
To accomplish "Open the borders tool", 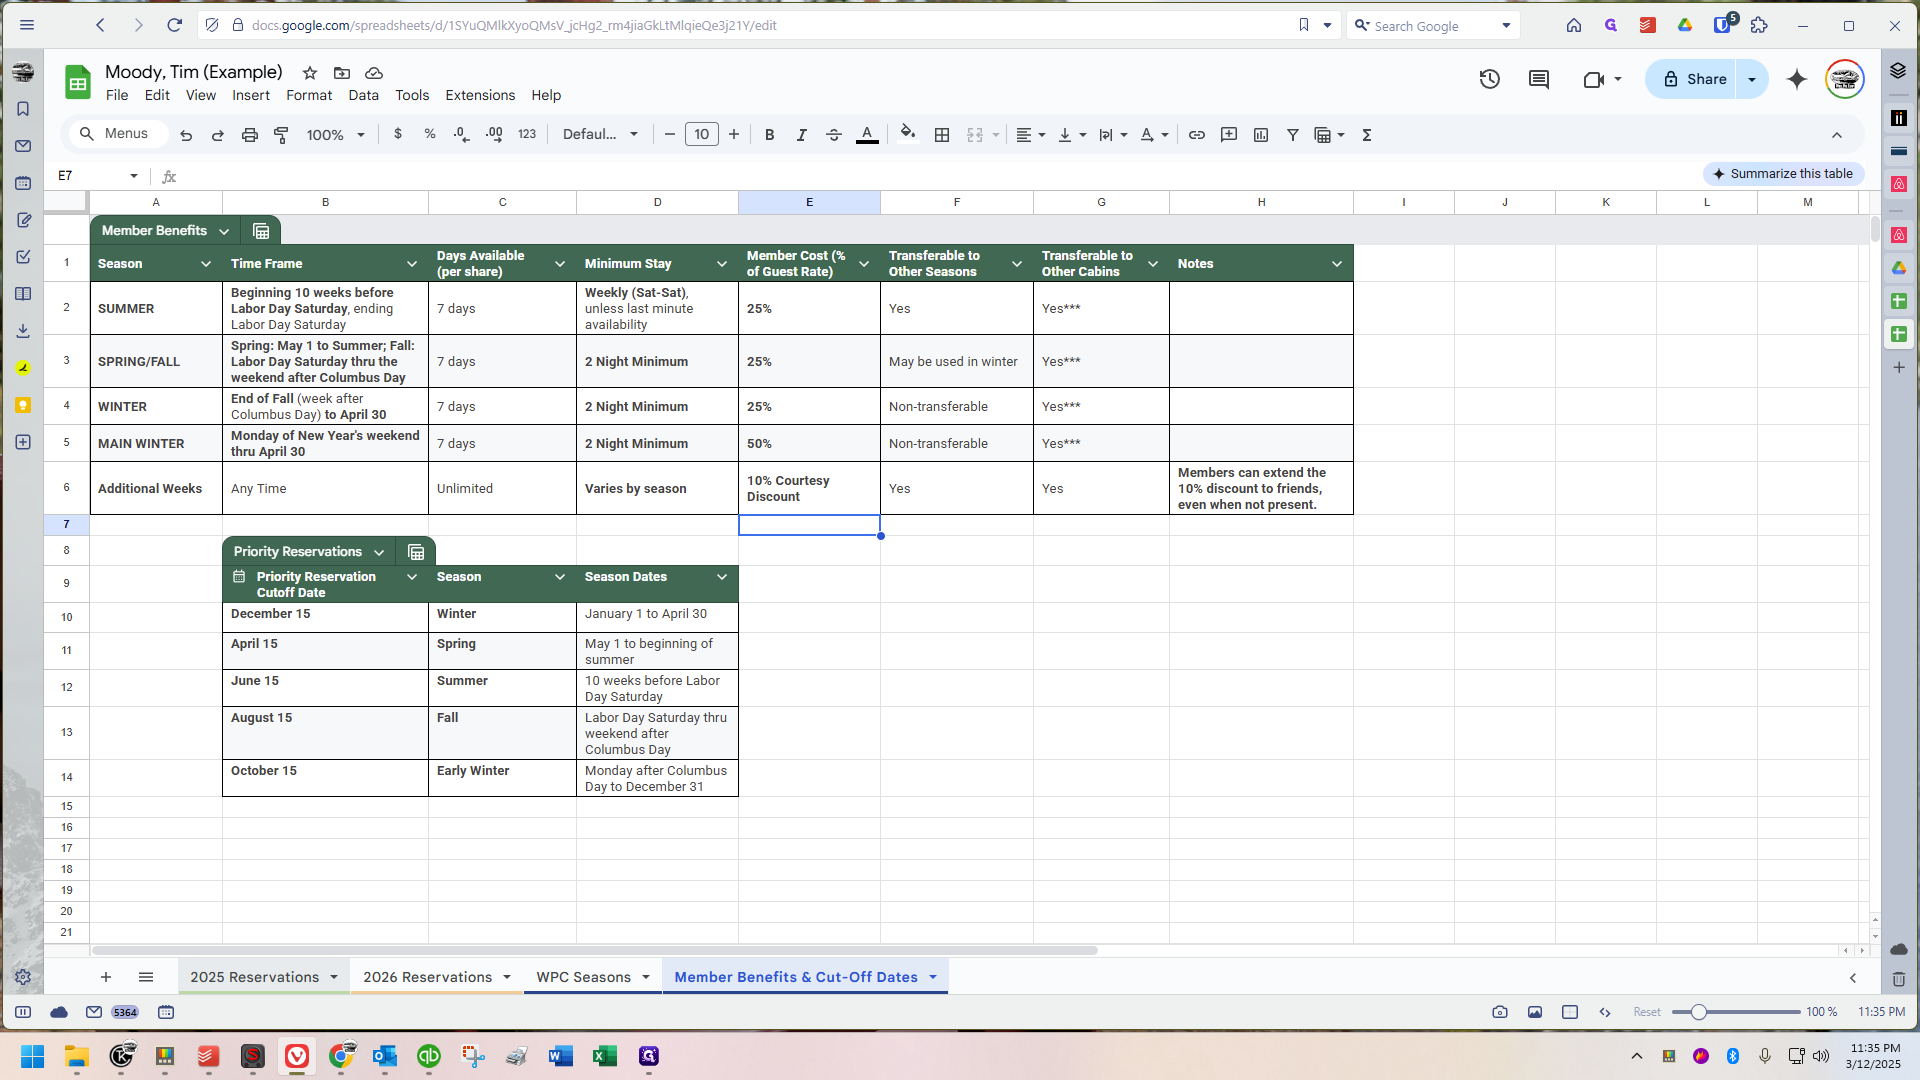I will (941, 135).
